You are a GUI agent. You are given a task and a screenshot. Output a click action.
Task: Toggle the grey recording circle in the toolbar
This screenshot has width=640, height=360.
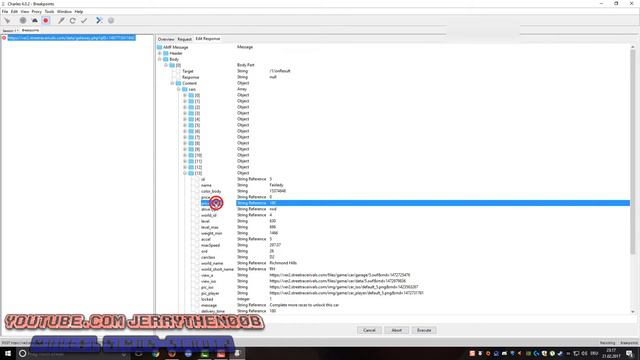tap(23, 20)
